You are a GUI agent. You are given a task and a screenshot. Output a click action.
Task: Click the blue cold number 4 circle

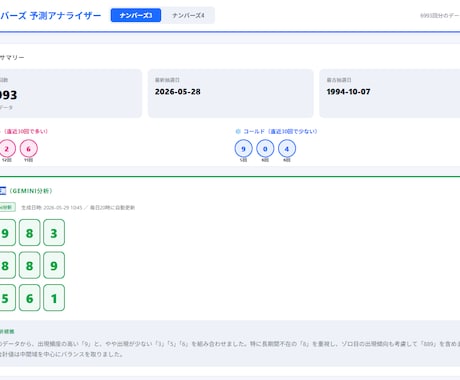tap(287, 149)
